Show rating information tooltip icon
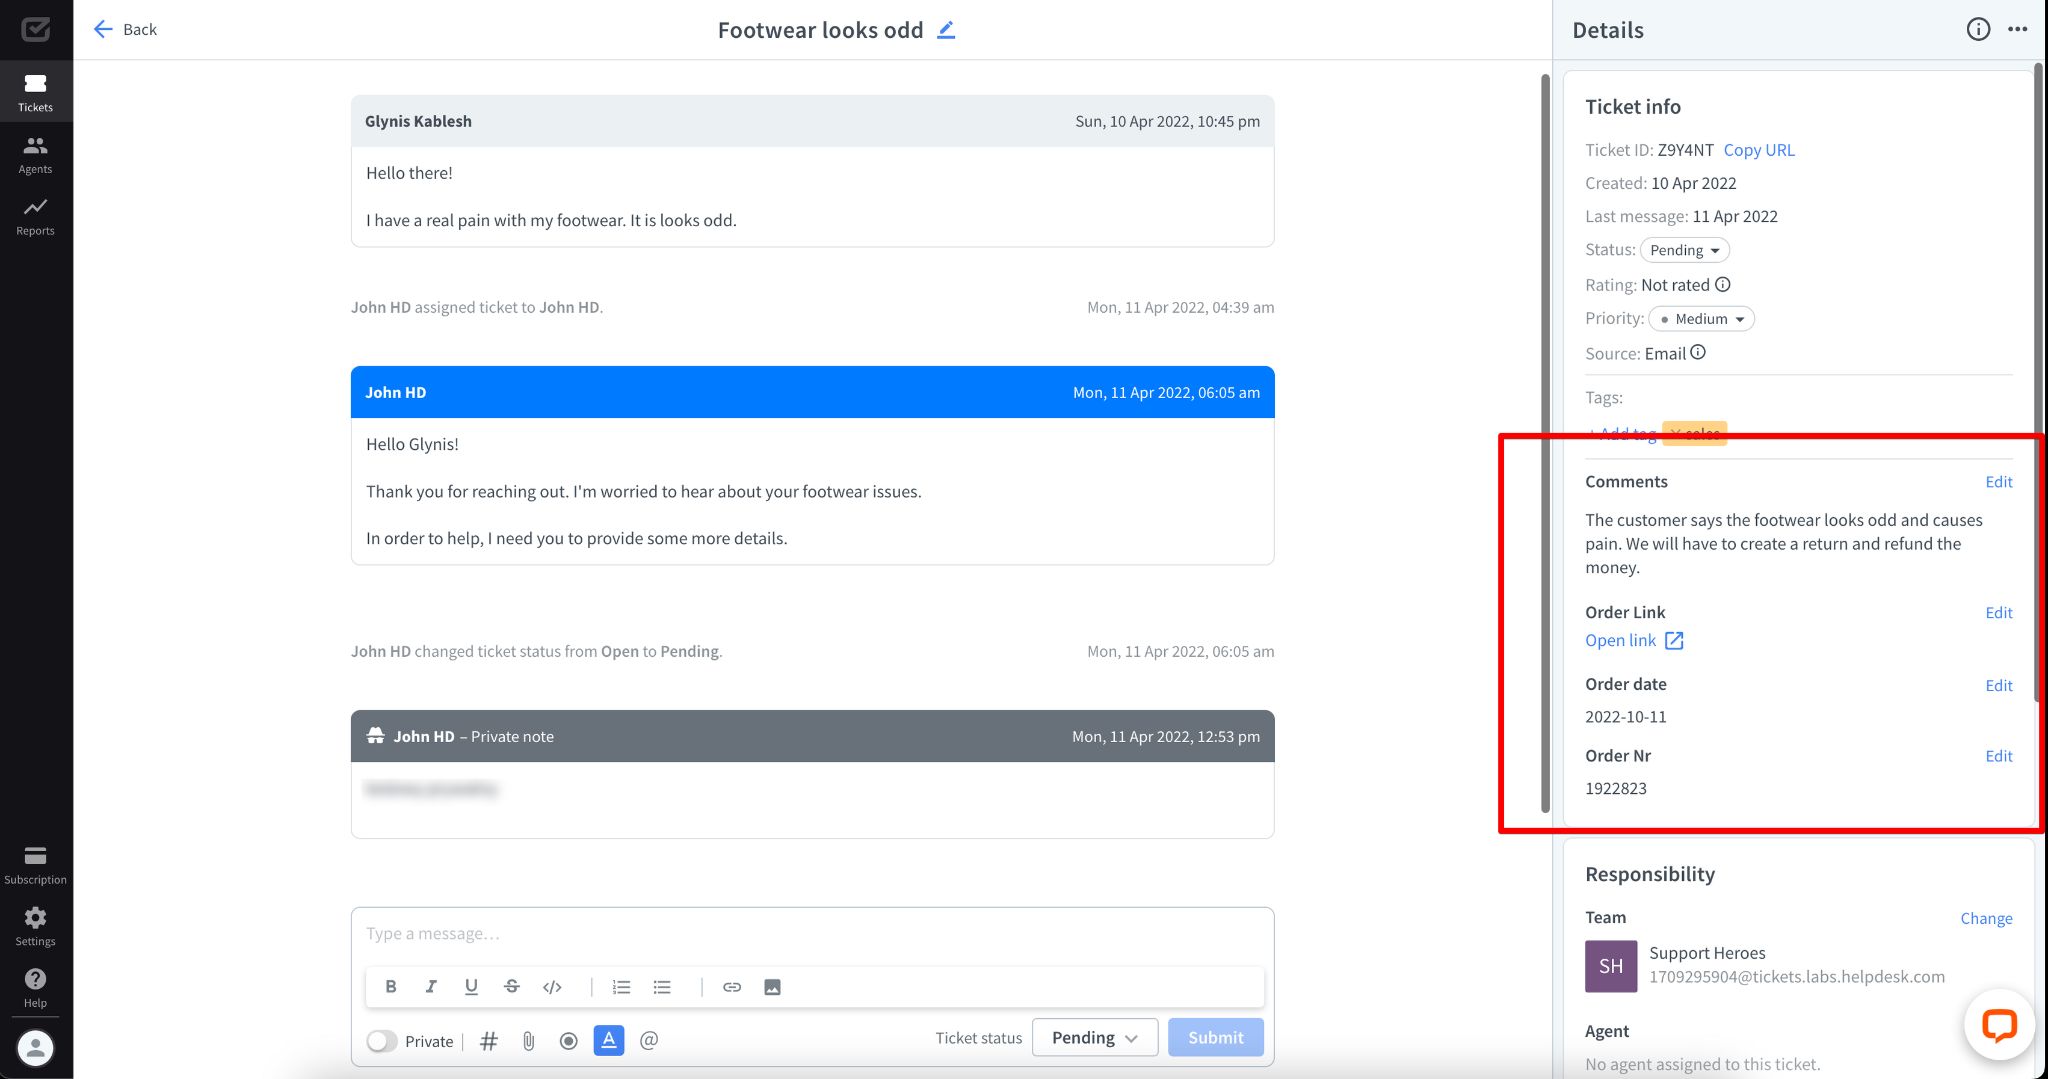 pos(1723,285)
